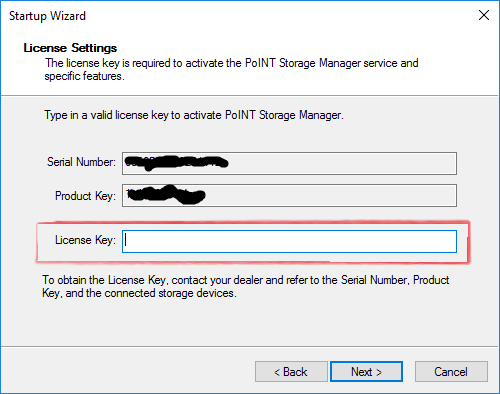Screen dimensions: 500x394
Task: Click the 'License Key:' label
Action: point(85,240)
